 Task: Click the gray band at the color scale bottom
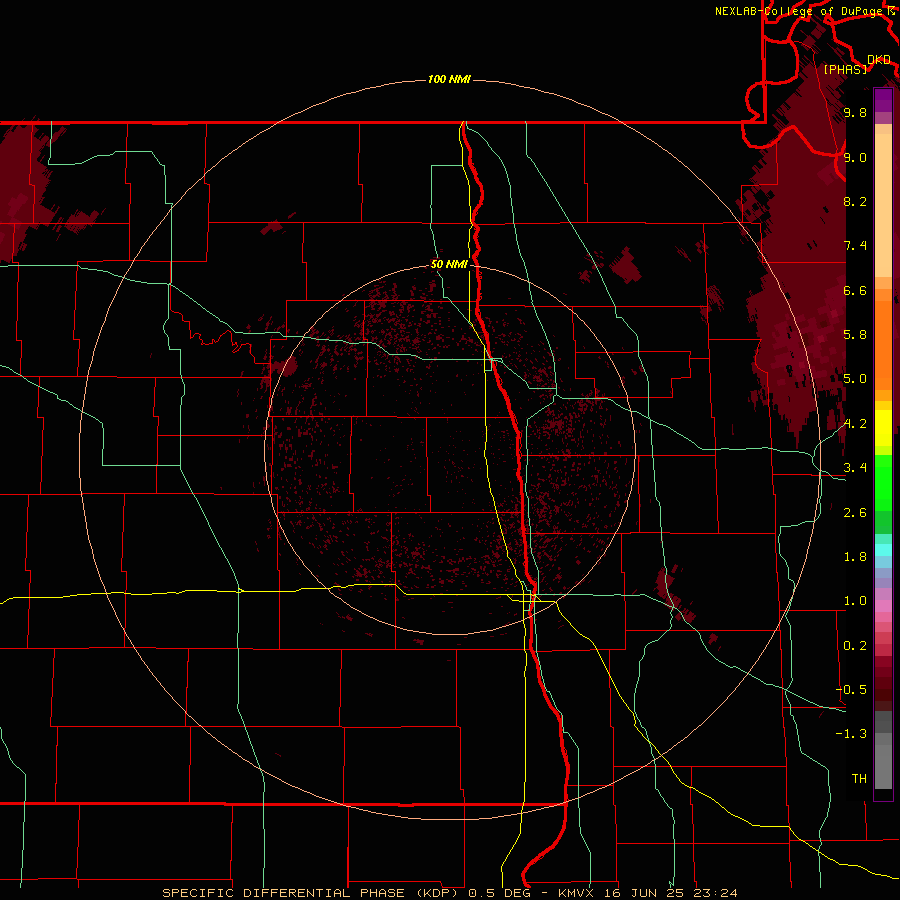883,767
